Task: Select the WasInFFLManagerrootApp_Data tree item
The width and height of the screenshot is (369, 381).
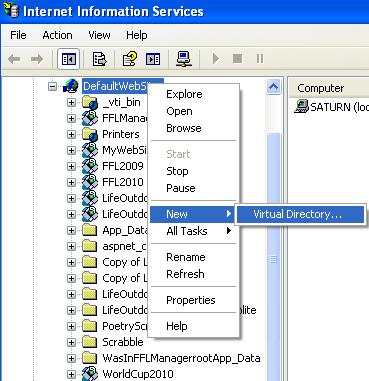Action: pos(181,358)
